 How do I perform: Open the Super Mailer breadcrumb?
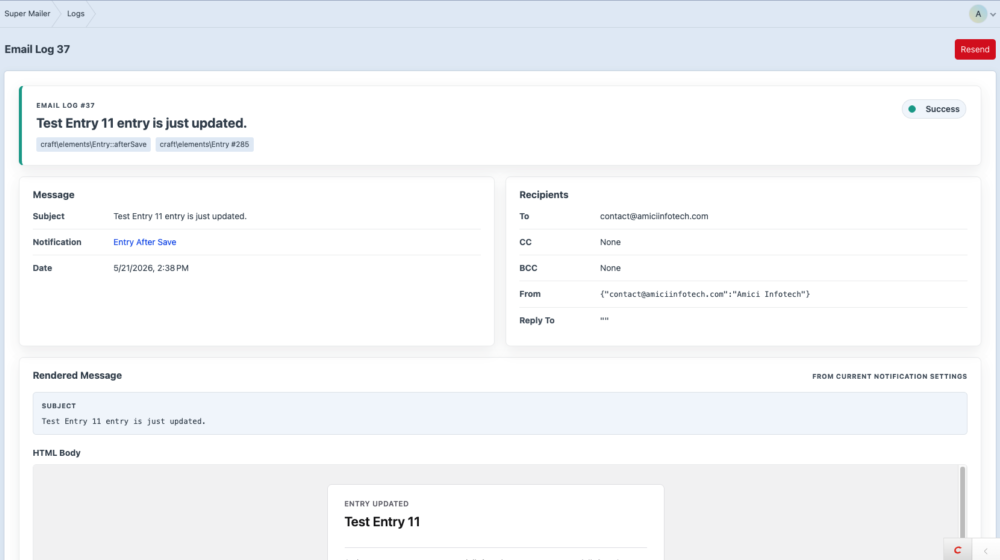click(27, 13)
